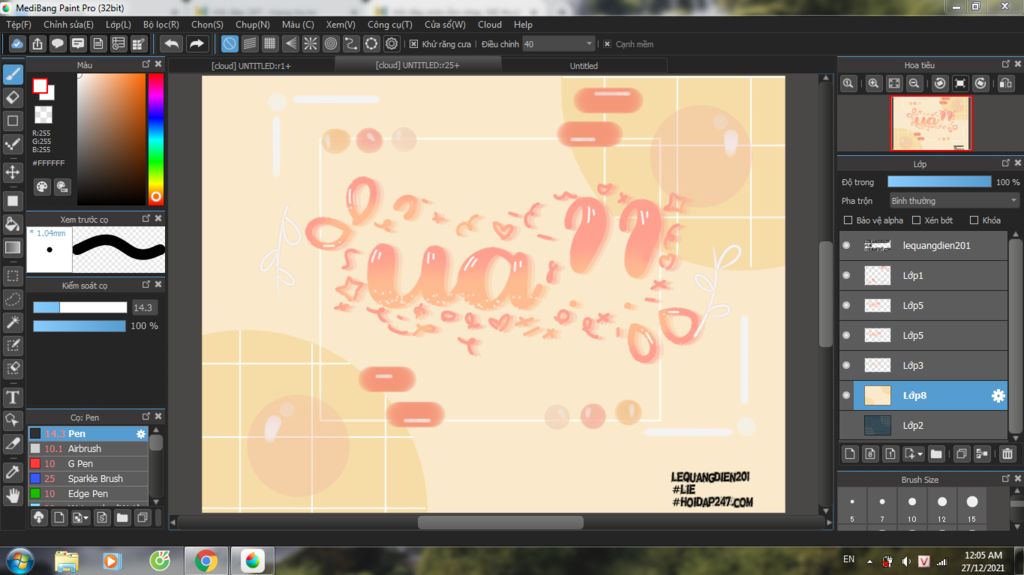Open the Bộ lọc(R) menu
Screen dimensions: 1024x575
pyautogui.click(x=161, y=24)
